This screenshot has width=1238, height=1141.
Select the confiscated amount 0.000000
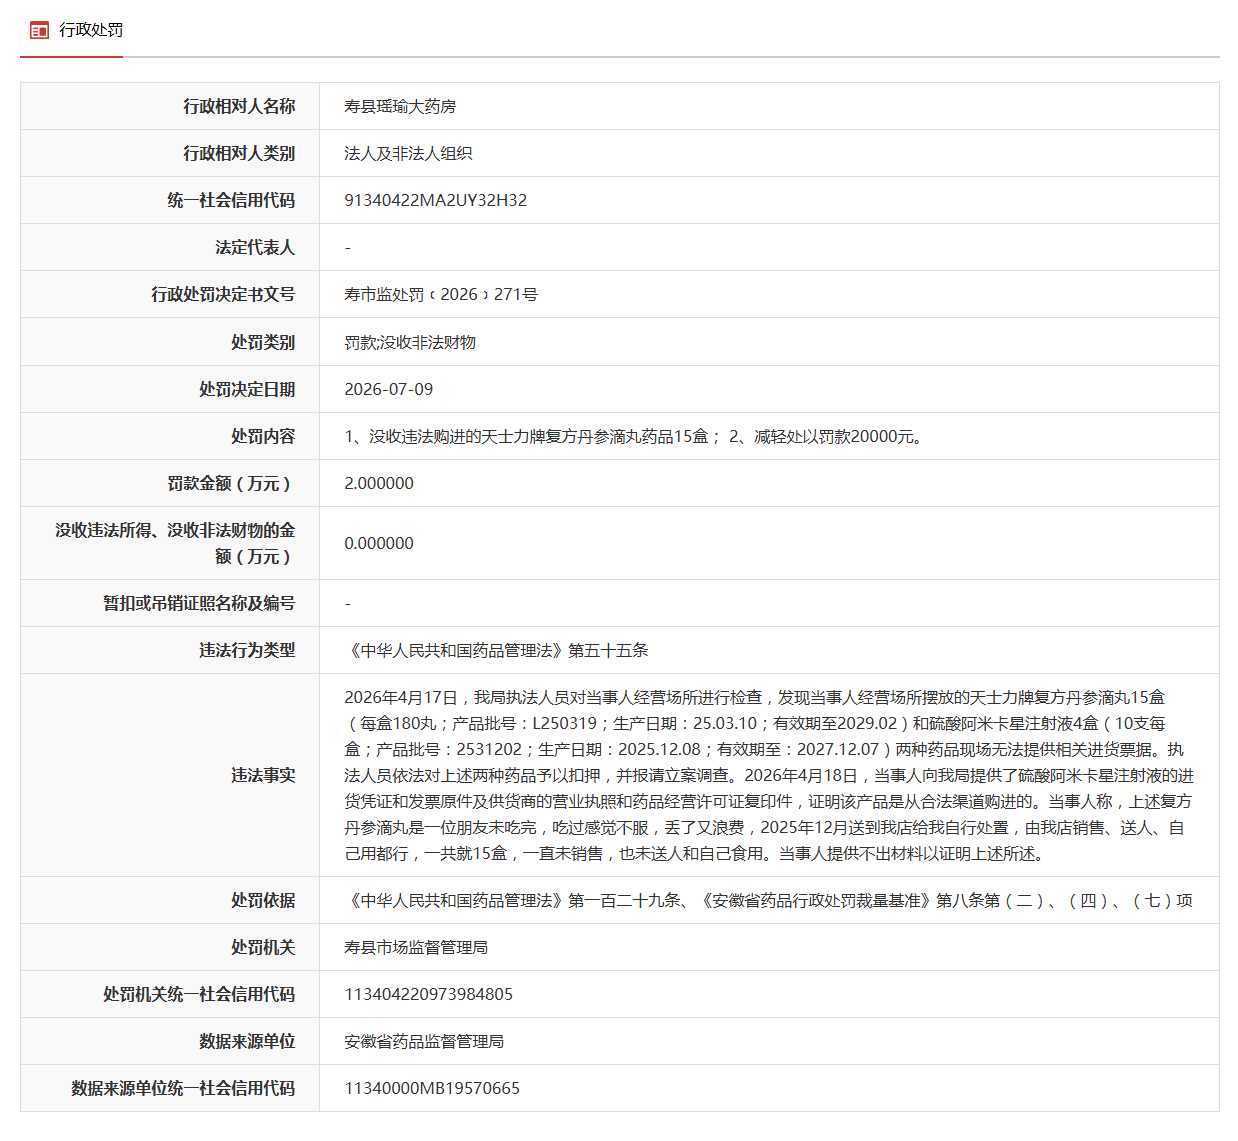pos(379,543)
